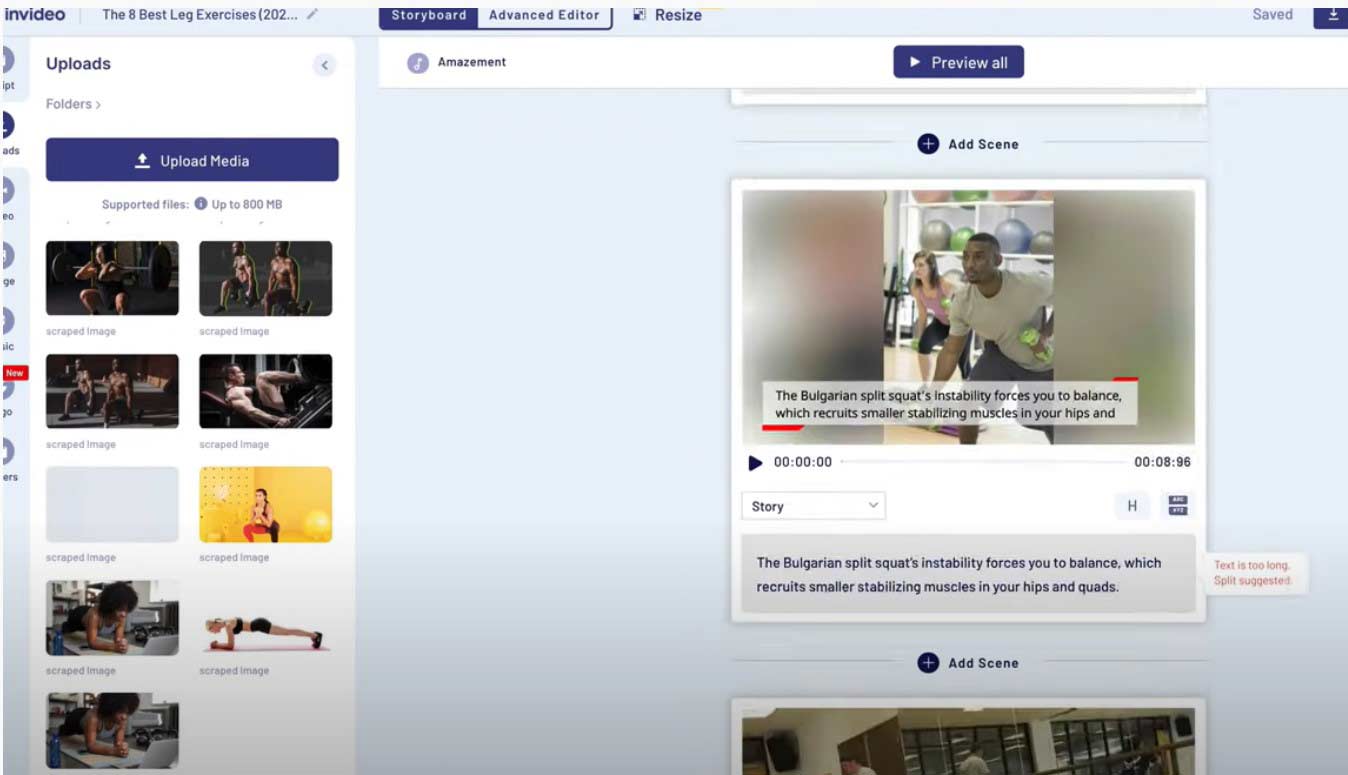
Task: Expand the Folders breadcrumb
Action: [73, 104]
